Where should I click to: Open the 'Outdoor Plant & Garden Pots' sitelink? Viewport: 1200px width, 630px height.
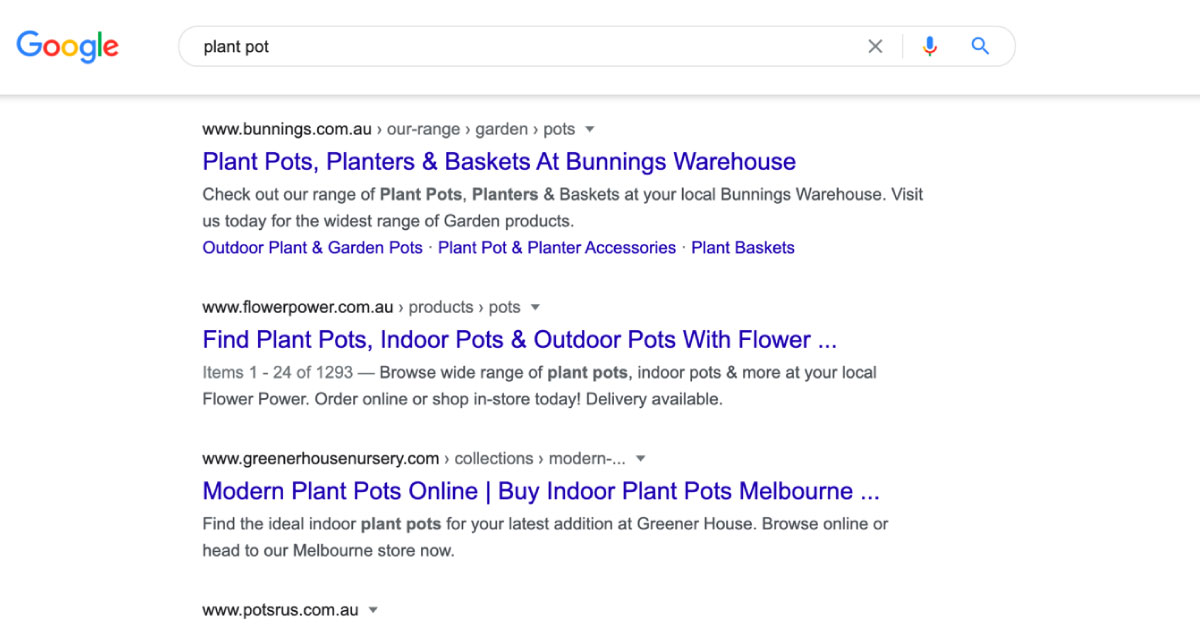point(313,248)
